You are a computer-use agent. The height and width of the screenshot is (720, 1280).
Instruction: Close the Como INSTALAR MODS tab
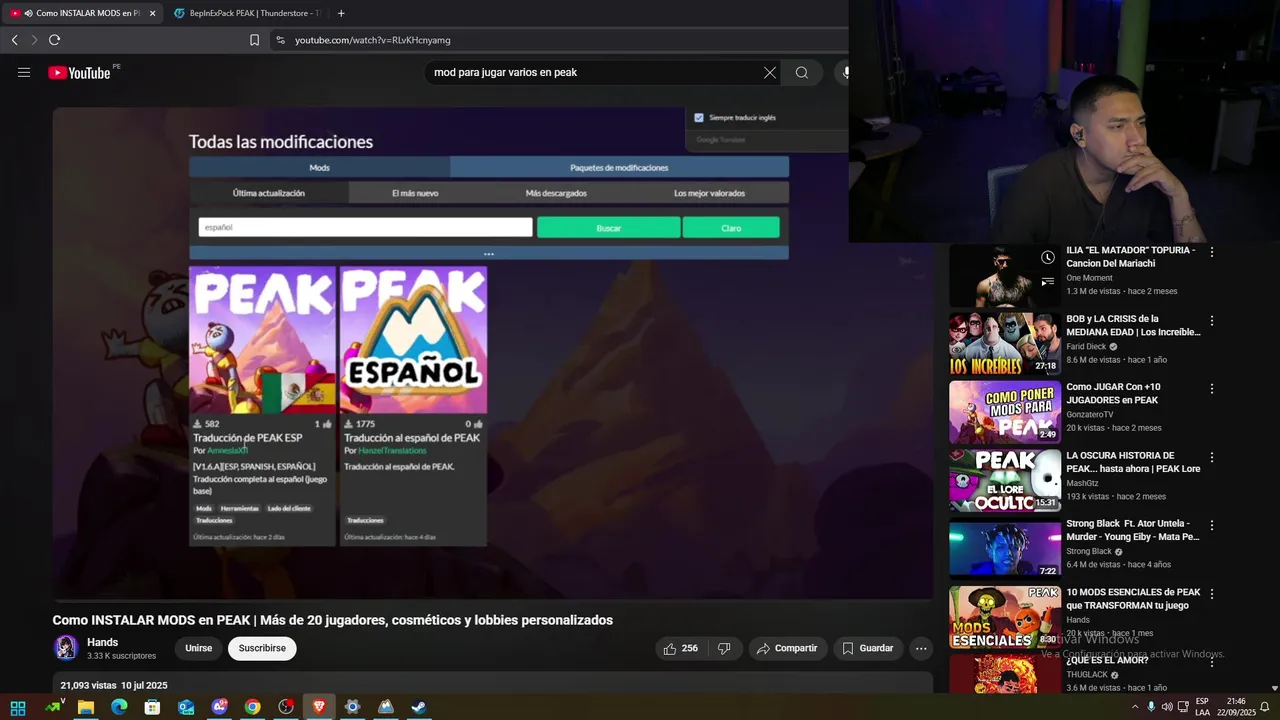coord(153,13)
